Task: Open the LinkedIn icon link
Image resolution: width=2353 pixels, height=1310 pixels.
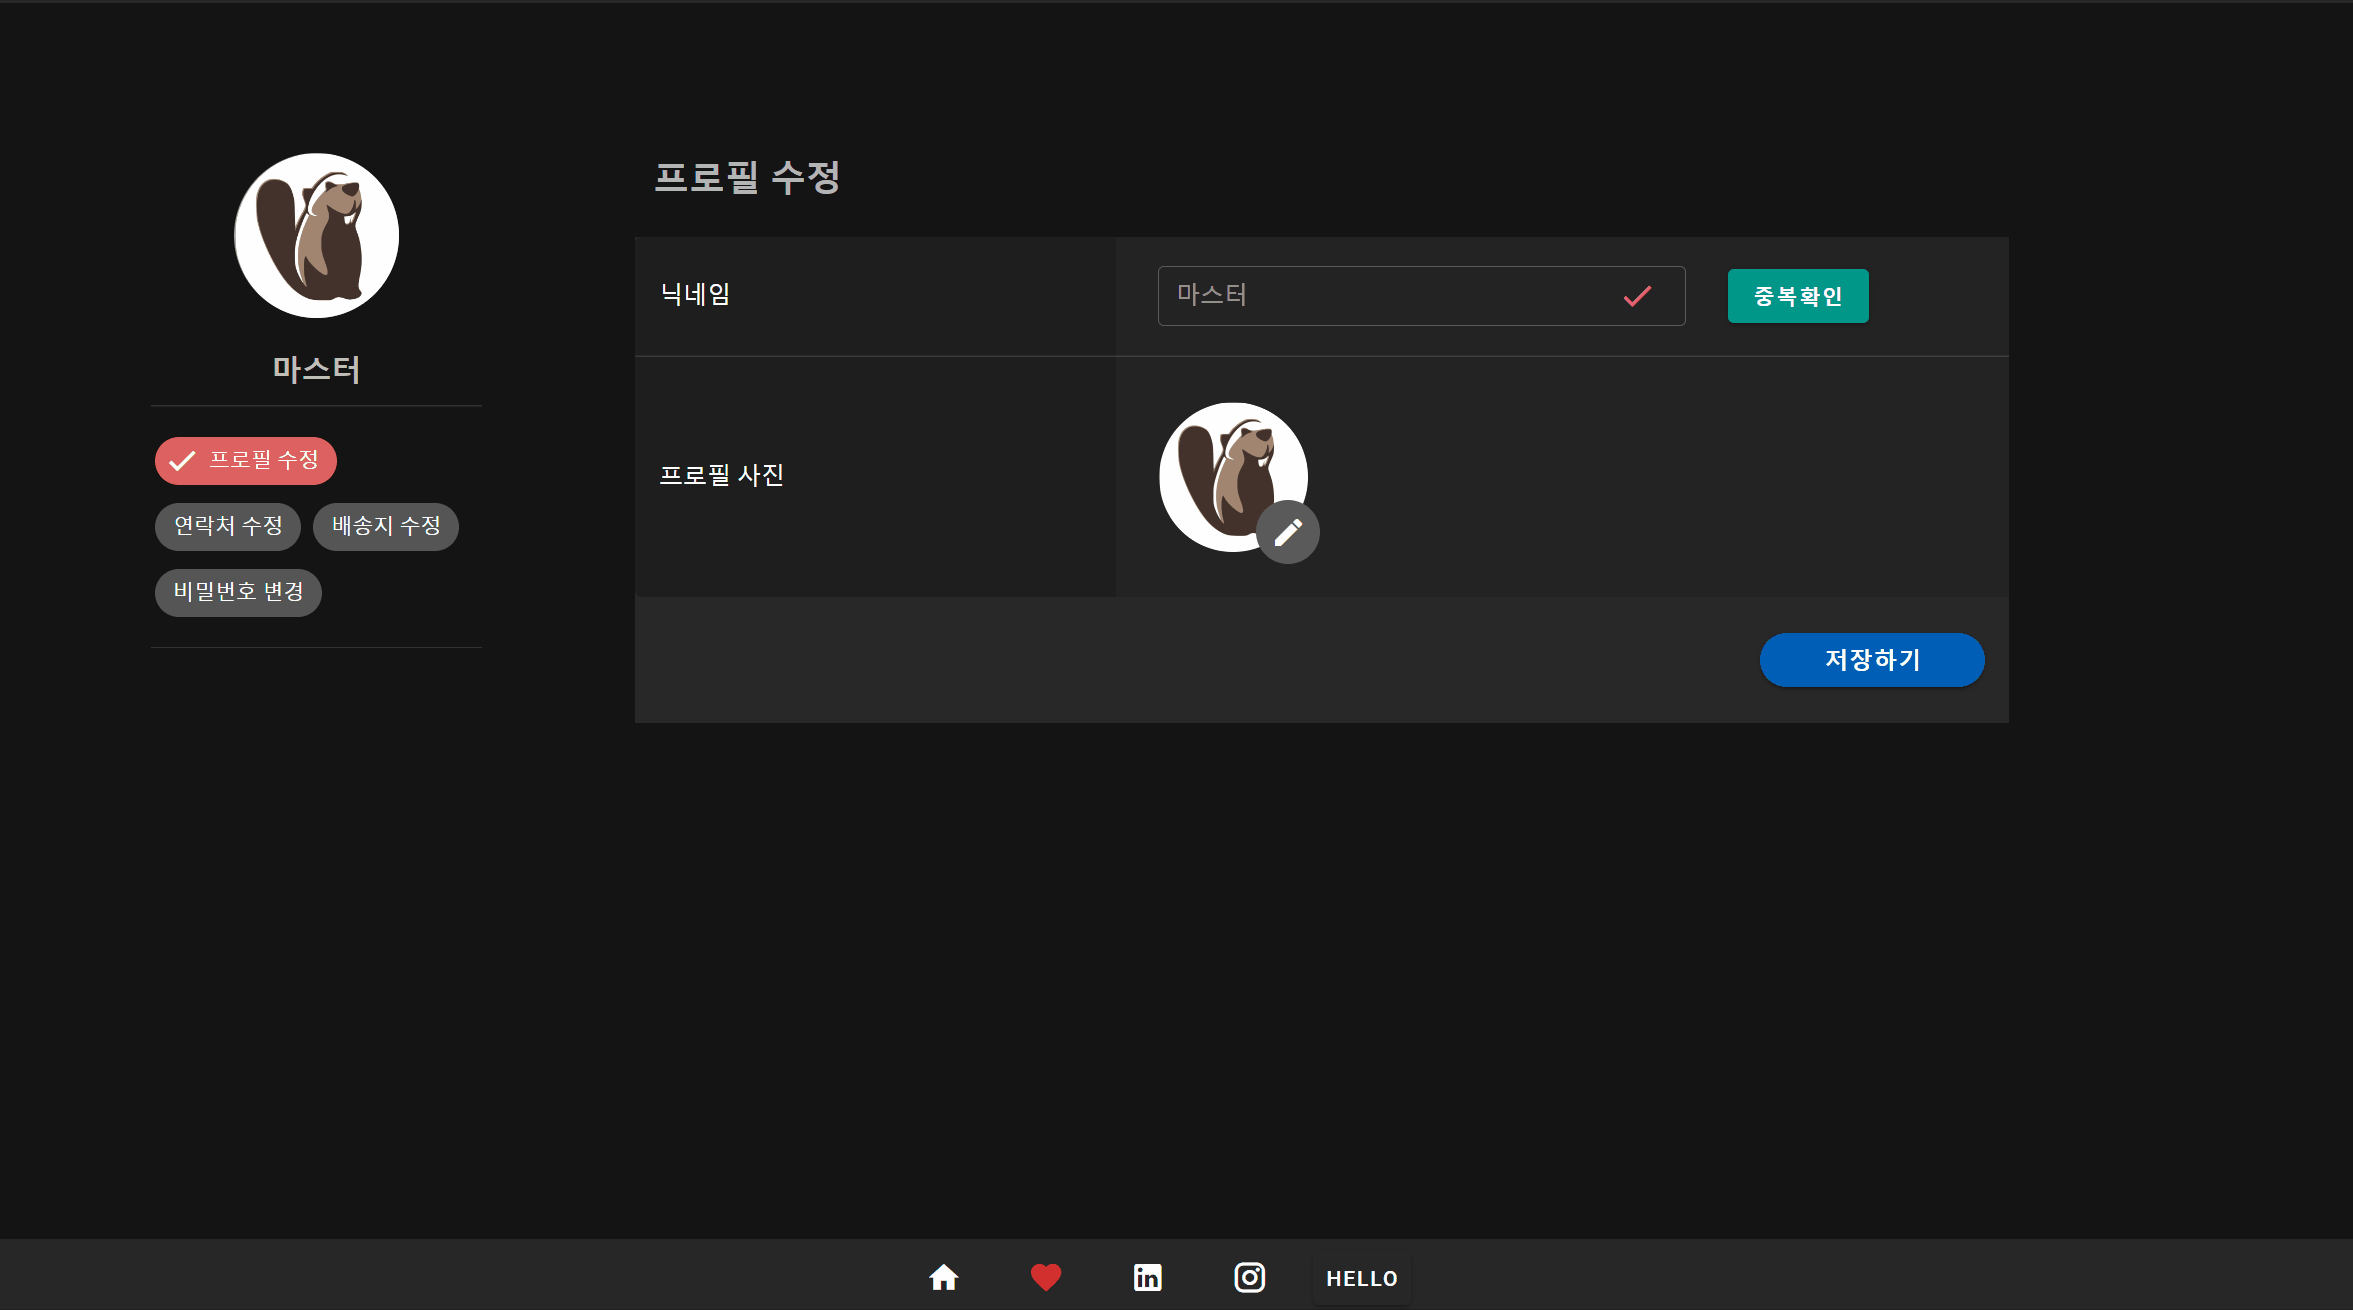Action: (x=1147, y=1277)
